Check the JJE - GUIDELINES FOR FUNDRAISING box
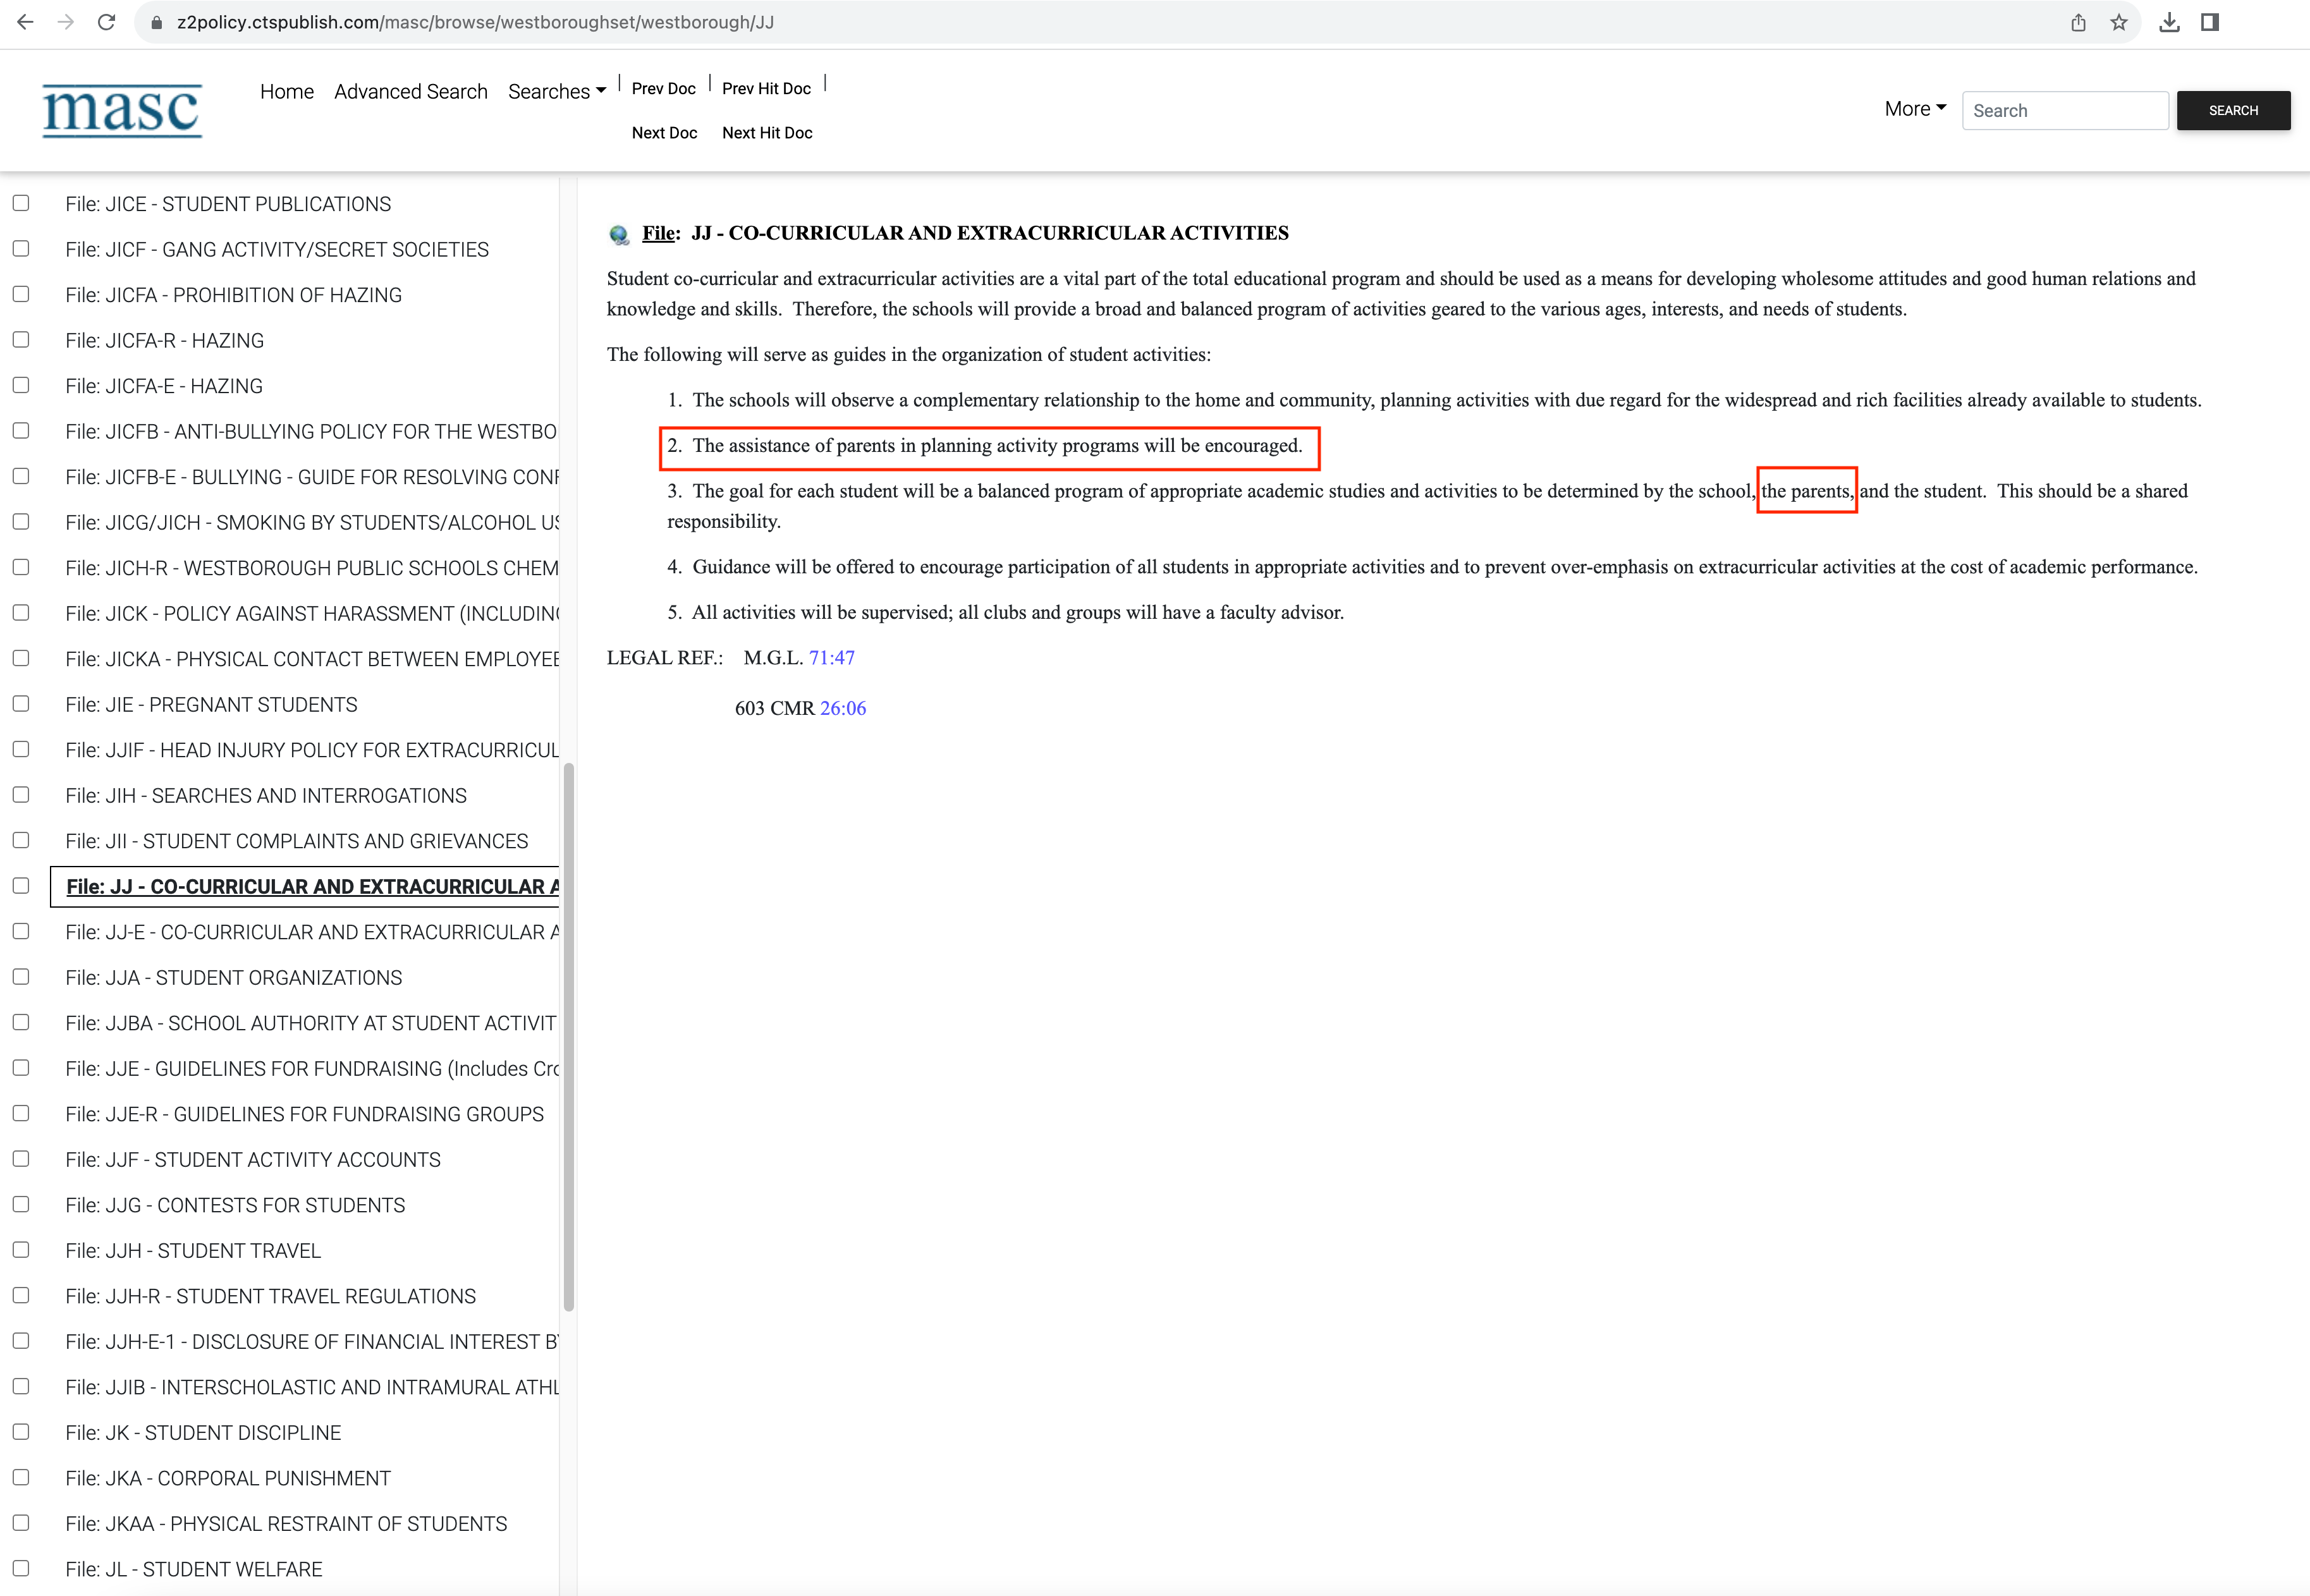The width and height of the screenshot is (2310, 1596). tap(21, 1068)
